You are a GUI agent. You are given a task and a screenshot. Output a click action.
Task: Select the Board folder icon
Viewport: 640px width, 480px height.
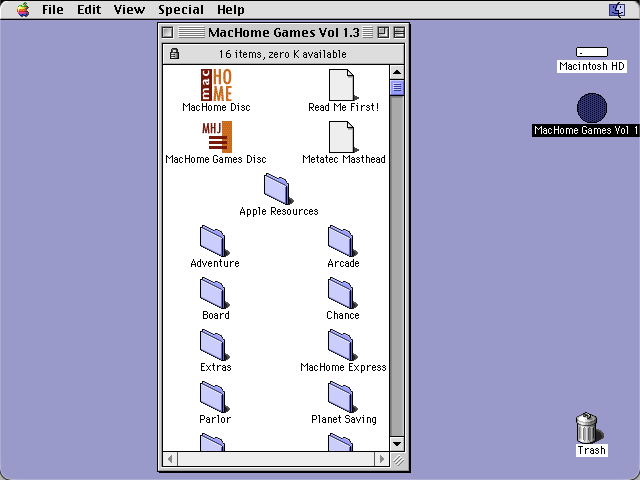tap(215, 293)
